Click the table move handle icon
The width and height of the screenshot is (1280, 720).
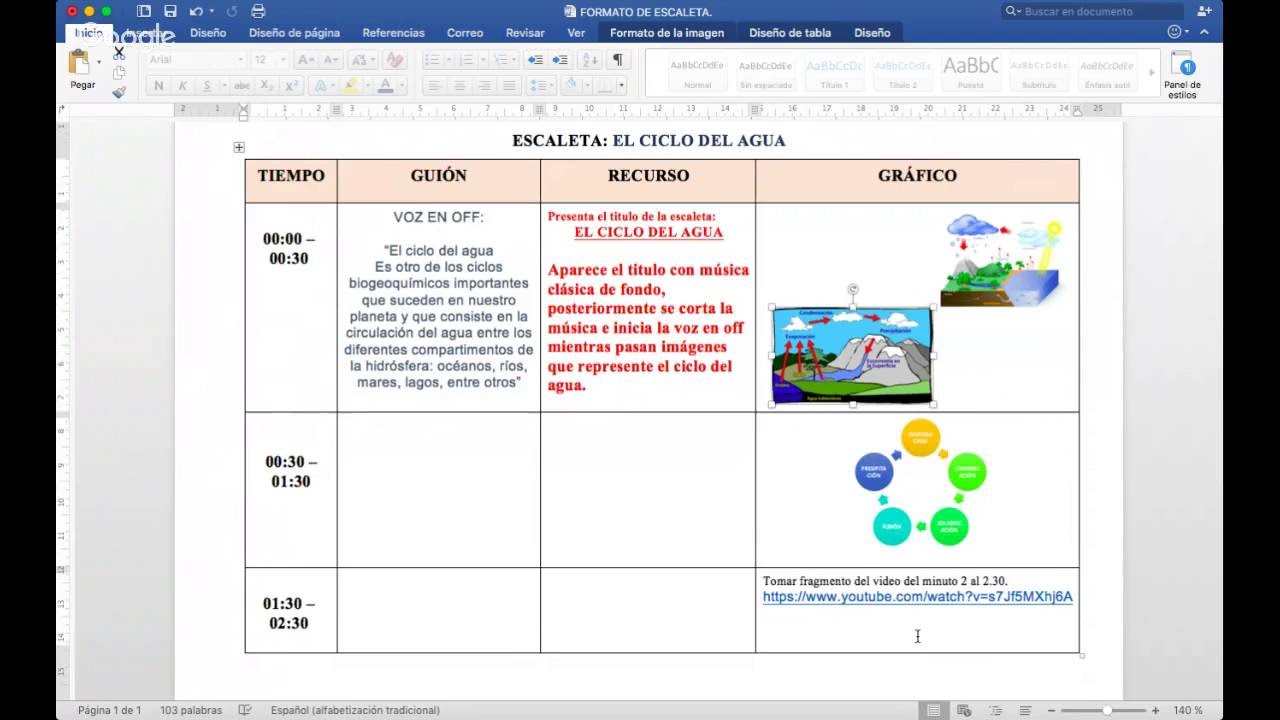point(239,147)
